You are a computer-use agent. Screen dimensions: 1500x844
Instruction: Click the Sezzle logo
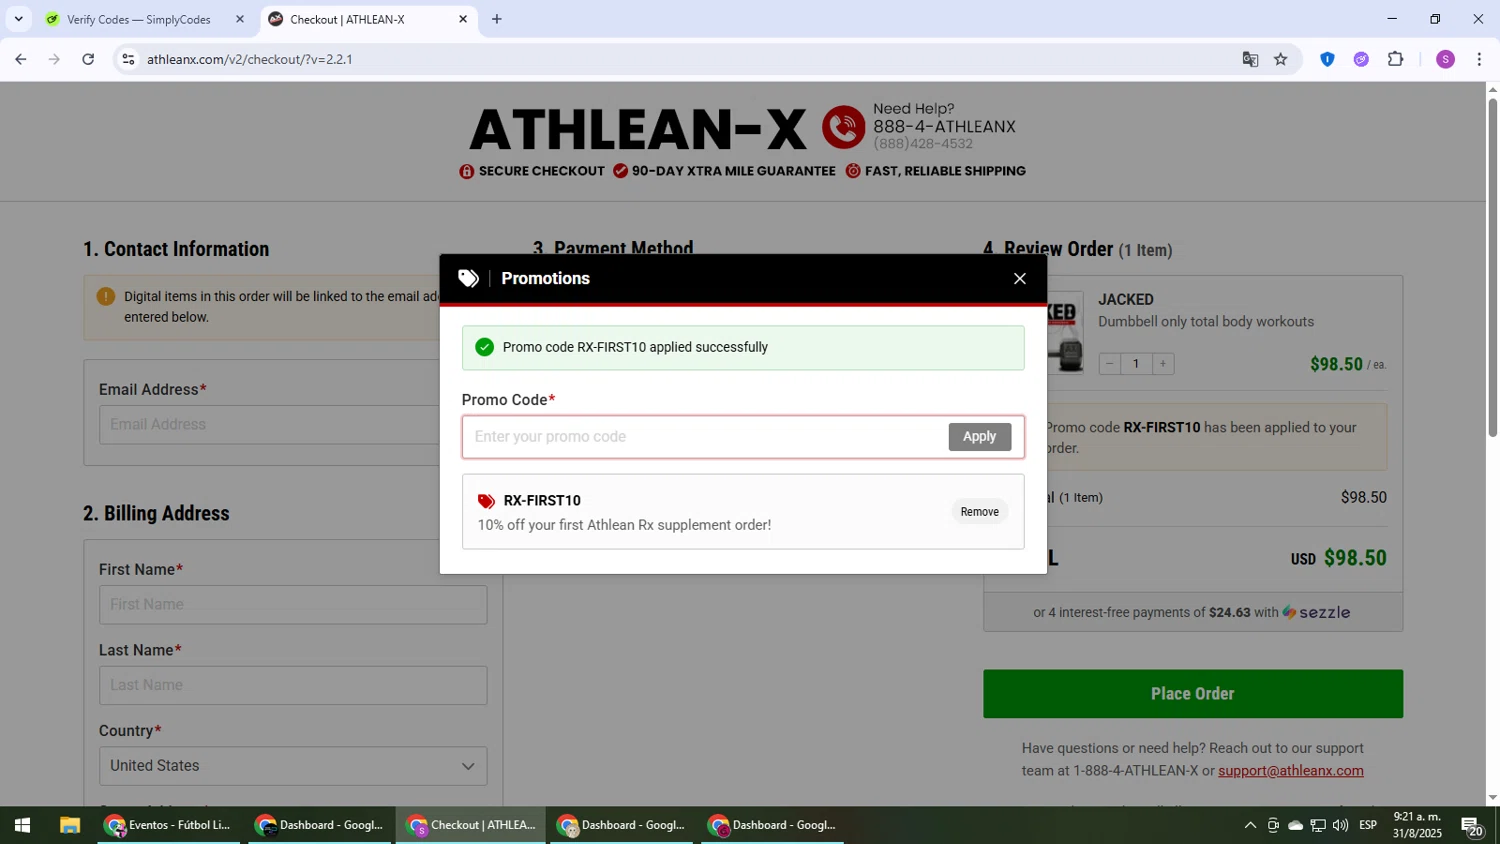pos(1316,613)
